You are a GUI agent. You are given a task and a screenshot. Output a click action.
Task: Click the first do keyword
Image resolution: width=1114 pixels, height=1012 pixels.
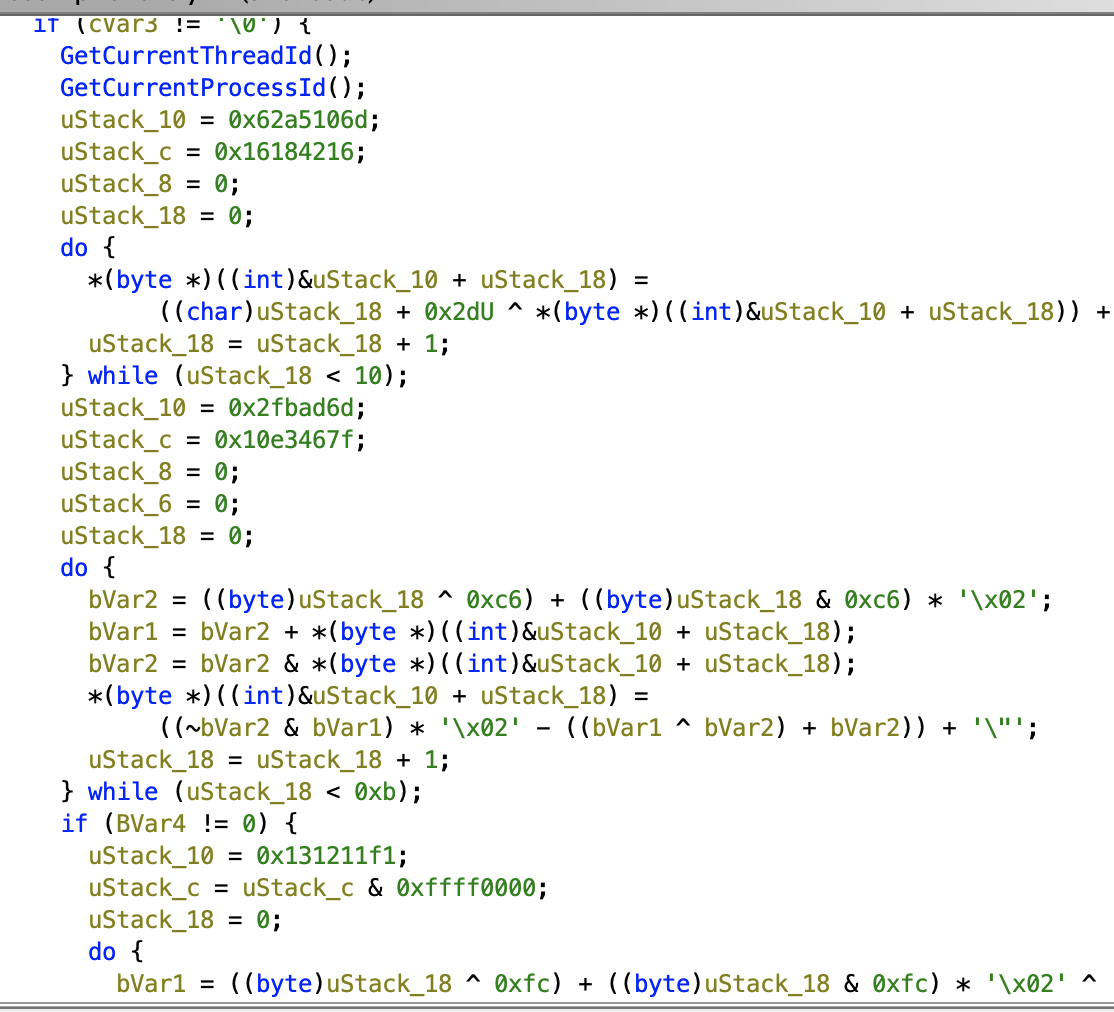pyautogui.click(x=74, y=247)
